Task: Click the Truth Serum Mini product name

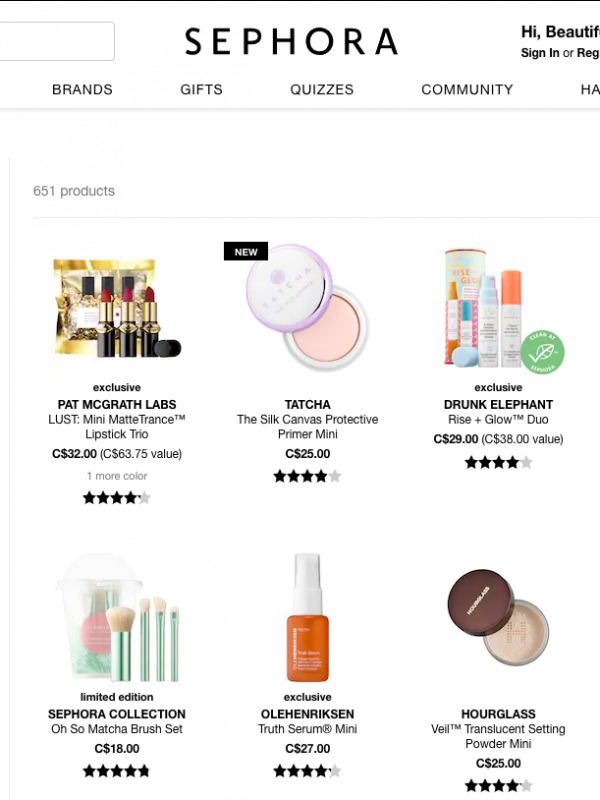Action: (x=308, y=729)
